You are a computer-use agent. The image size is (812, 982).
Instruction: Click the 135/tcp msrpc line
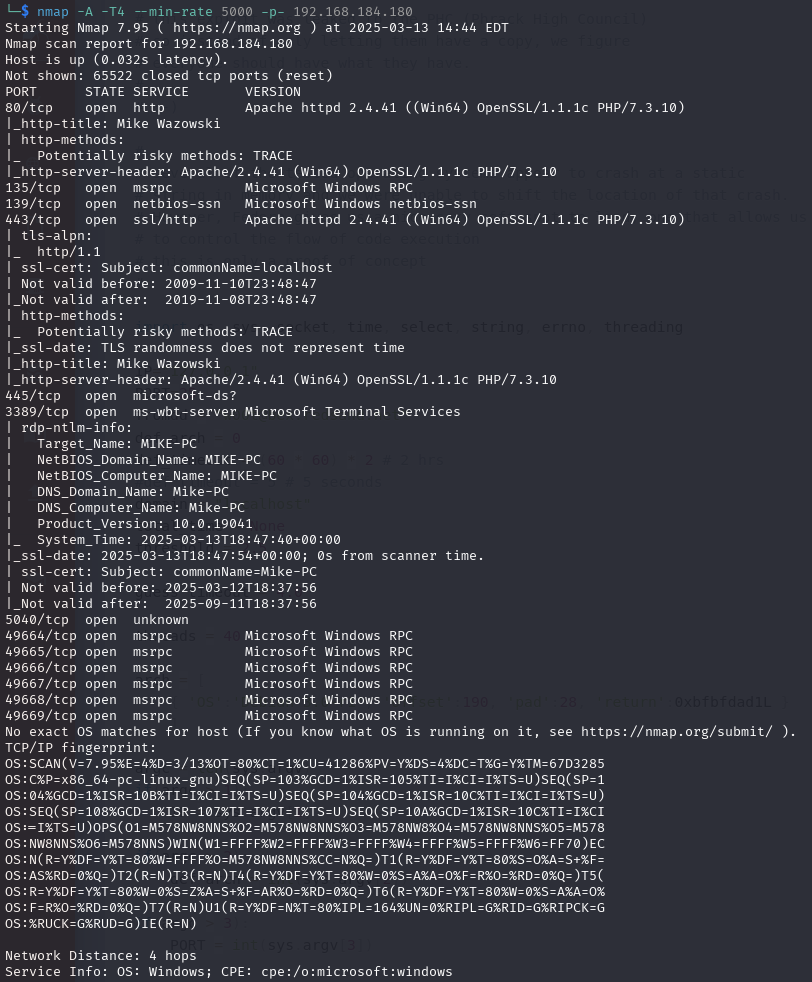click(209, 188)
